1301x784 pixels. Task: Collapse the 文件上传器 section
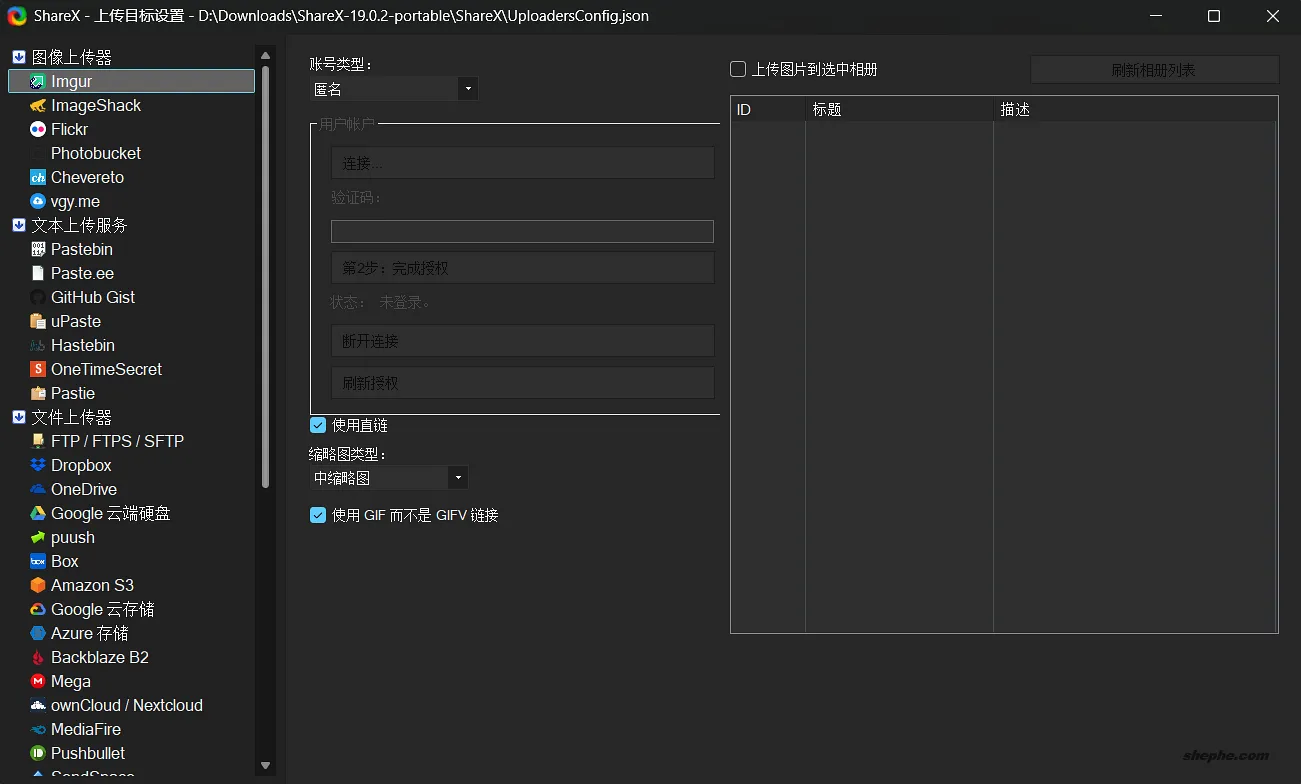[x=17, y=417]
